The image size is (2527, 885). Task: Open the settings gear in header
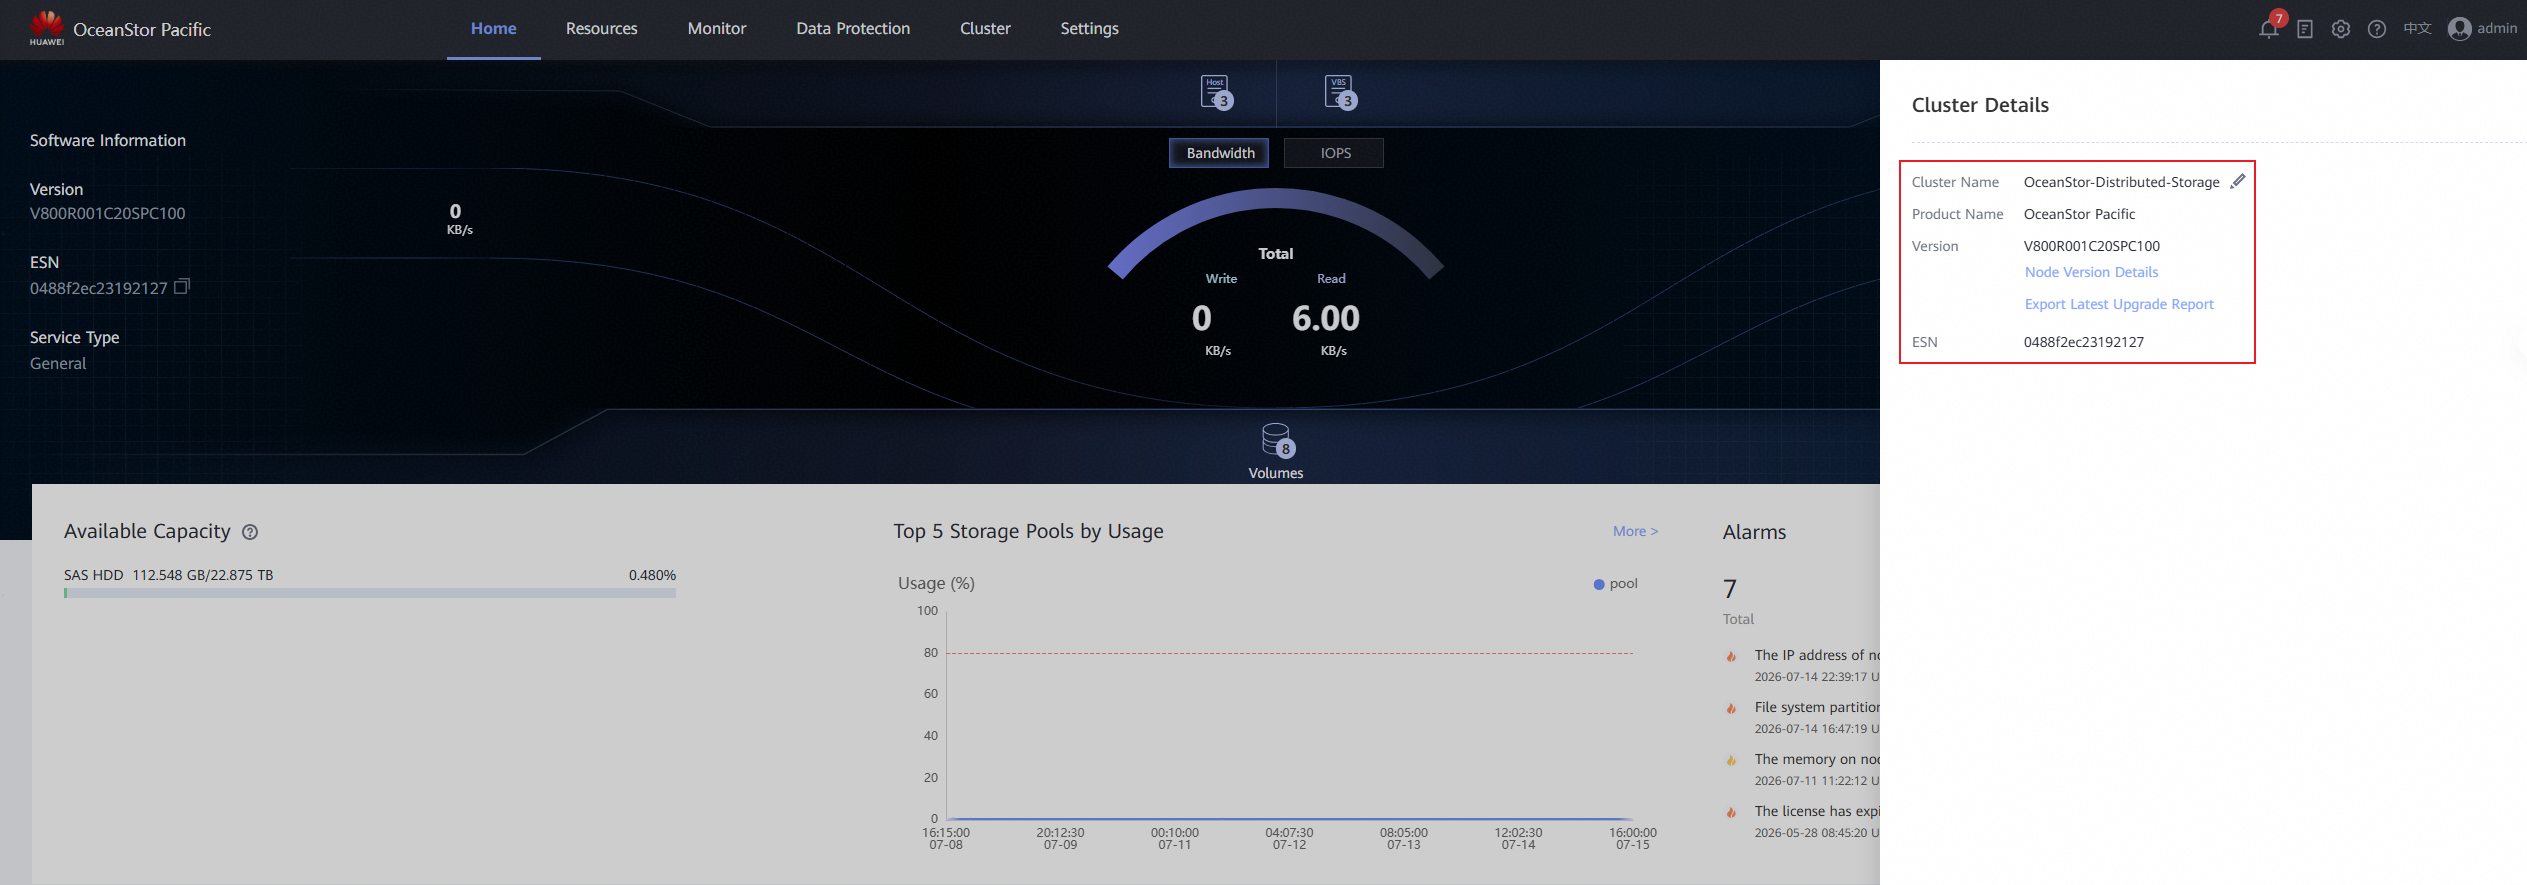(x=2341, y=29)
